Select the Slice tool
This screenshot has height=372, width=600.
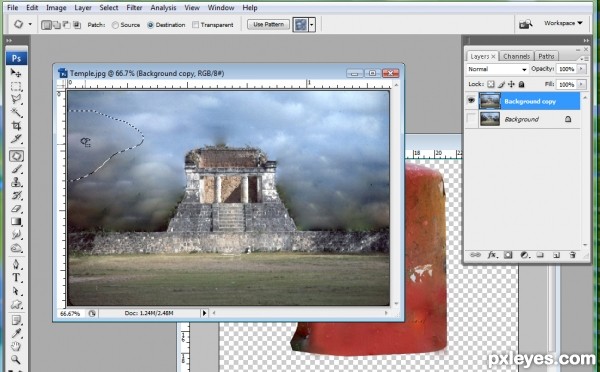16,139
